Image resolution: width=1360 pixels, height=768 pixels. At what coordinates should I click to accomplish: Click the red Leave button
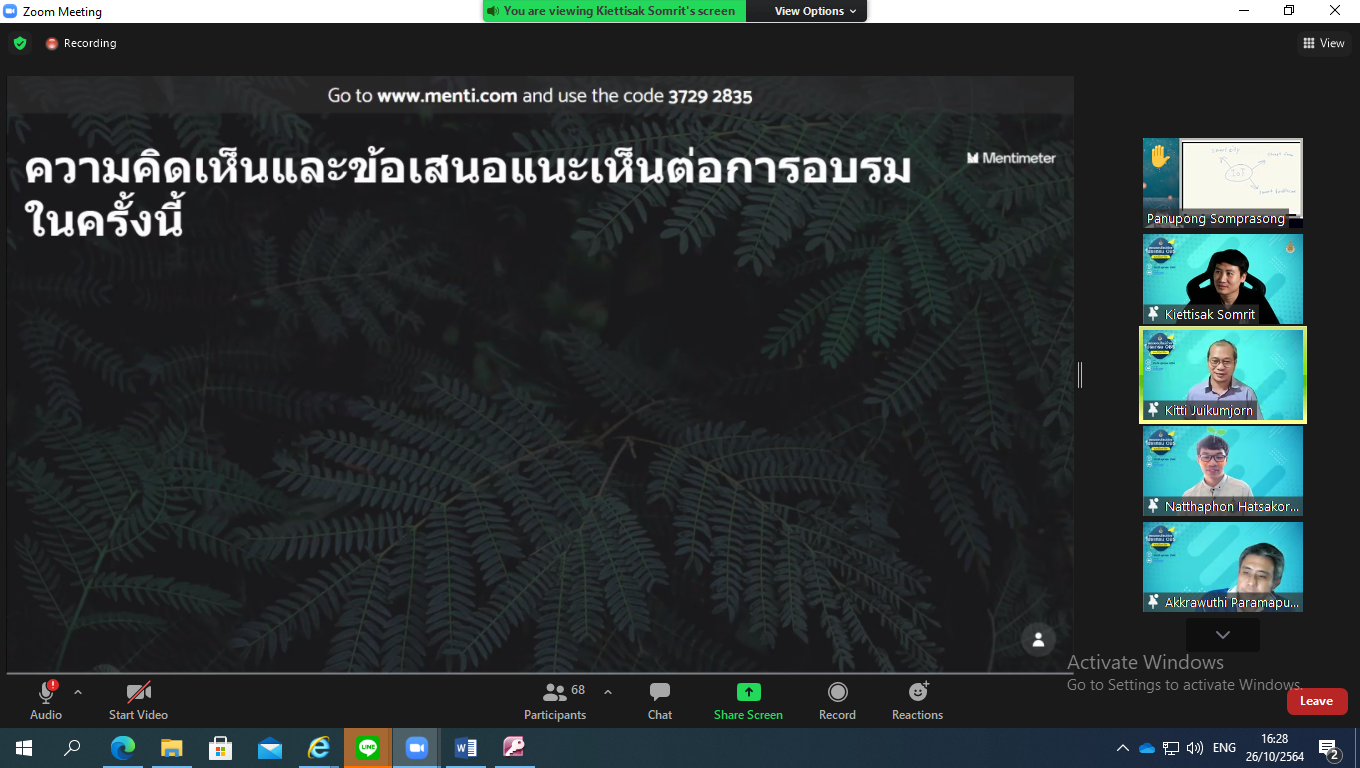point(1317,701)
